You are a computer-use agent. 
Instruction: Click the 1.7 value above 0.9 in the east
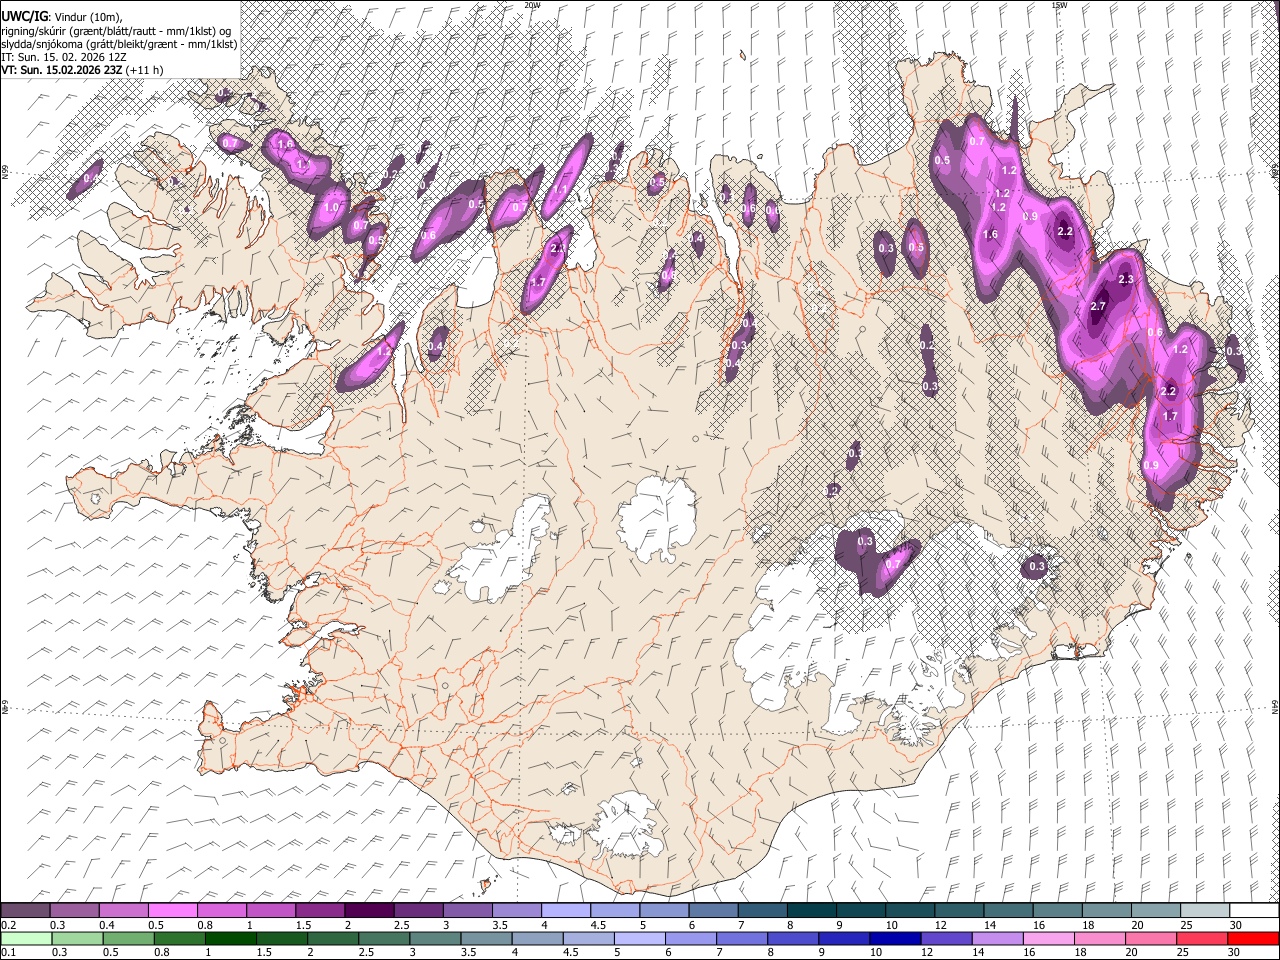1171,416
